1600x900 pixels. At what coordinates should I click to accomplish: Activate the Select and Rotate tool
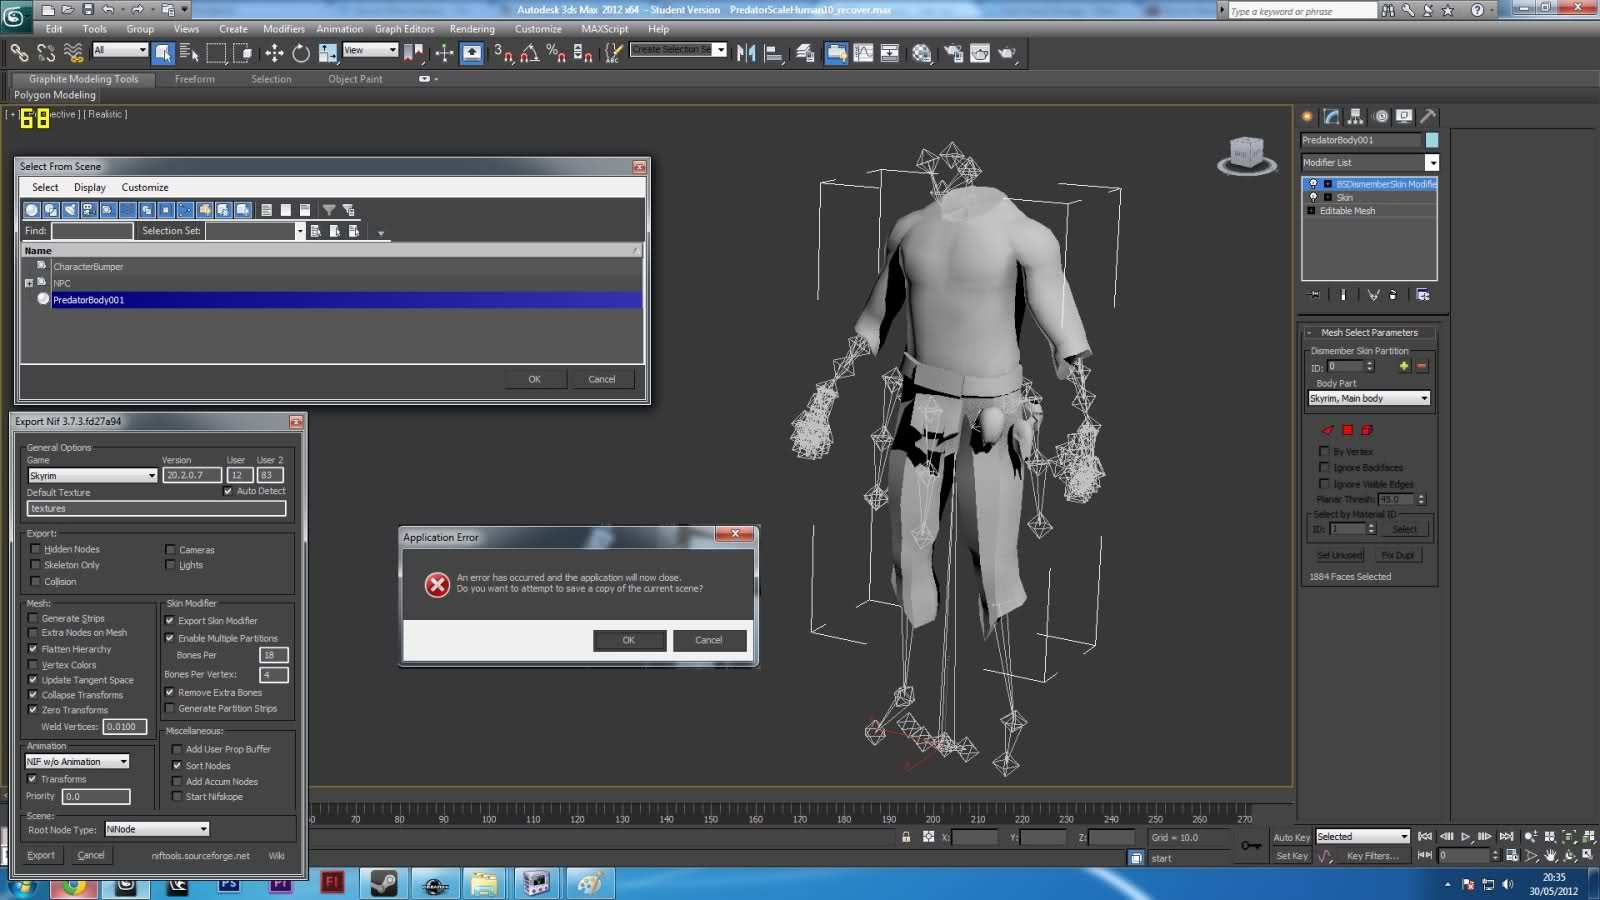coord(301,53)
